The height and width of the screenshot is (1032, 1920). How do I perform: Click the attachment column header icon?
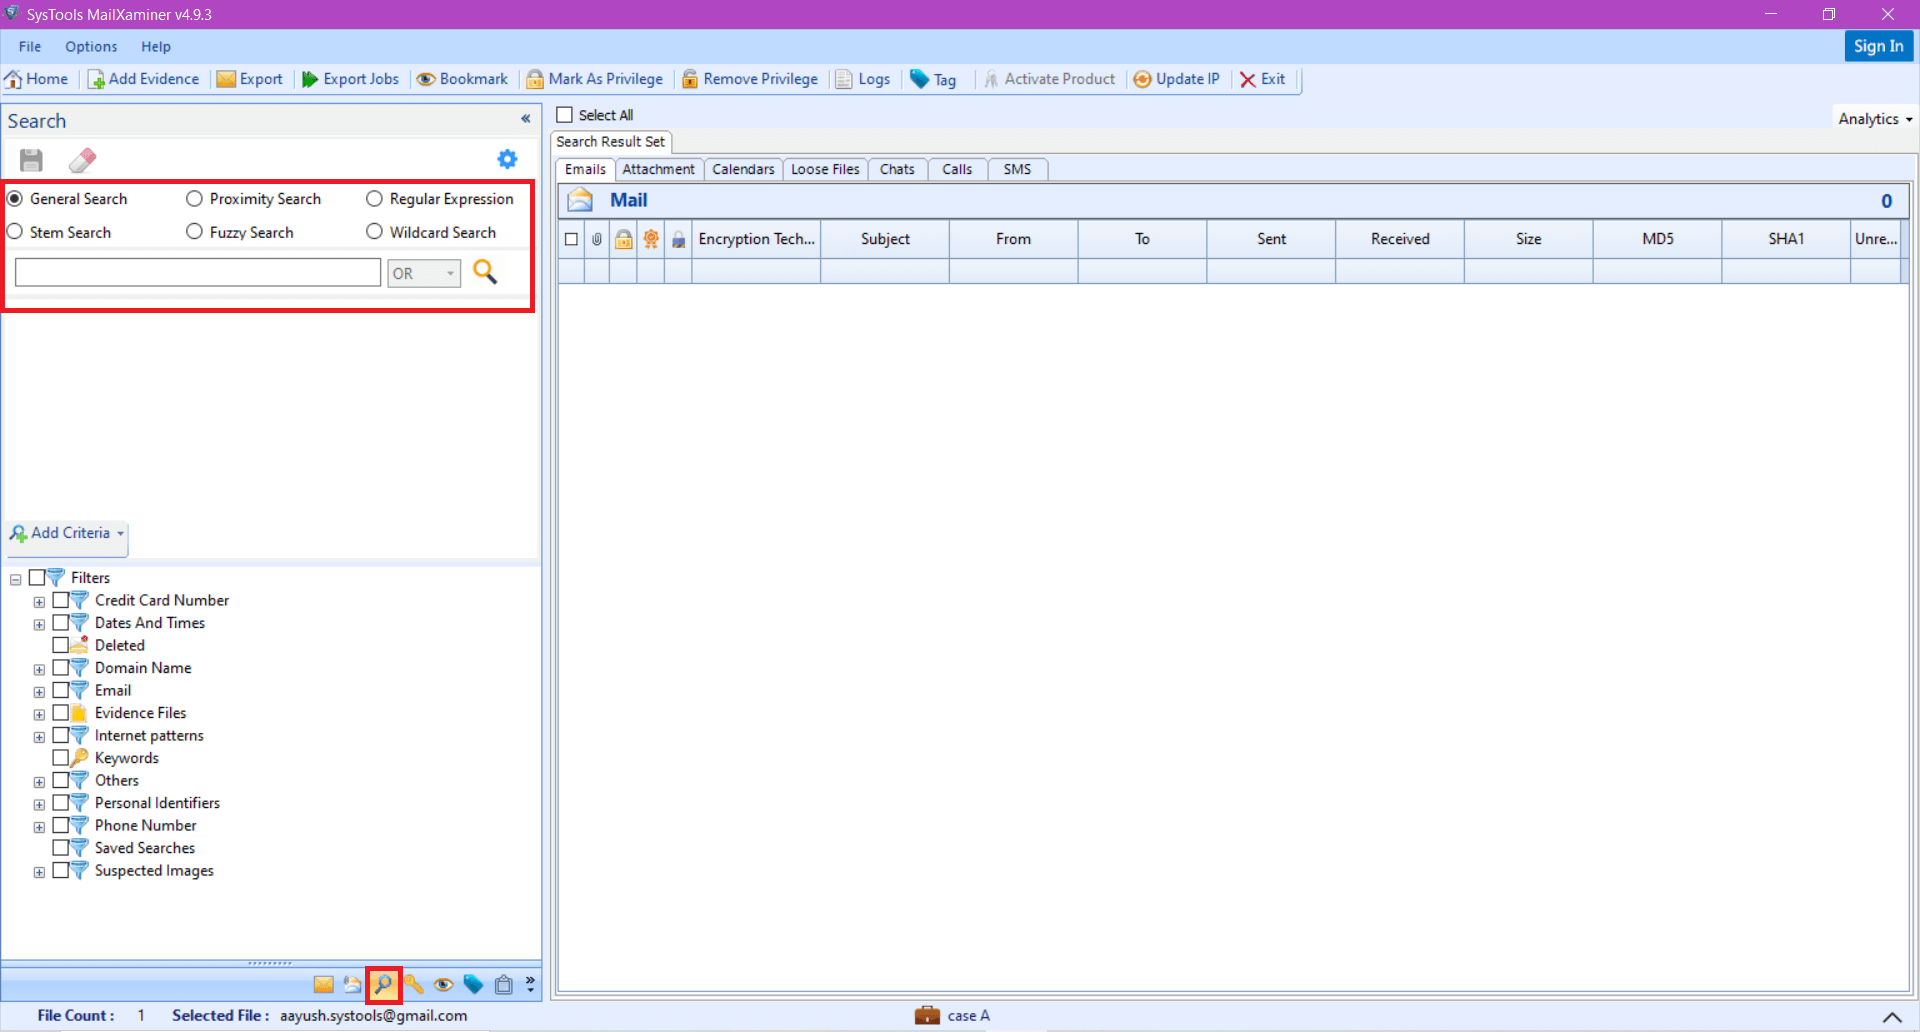coord(597,239)
